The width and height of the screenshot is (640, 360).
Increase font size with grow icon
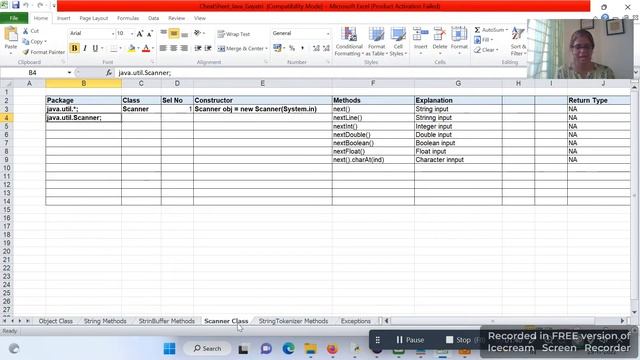(140, 33)
